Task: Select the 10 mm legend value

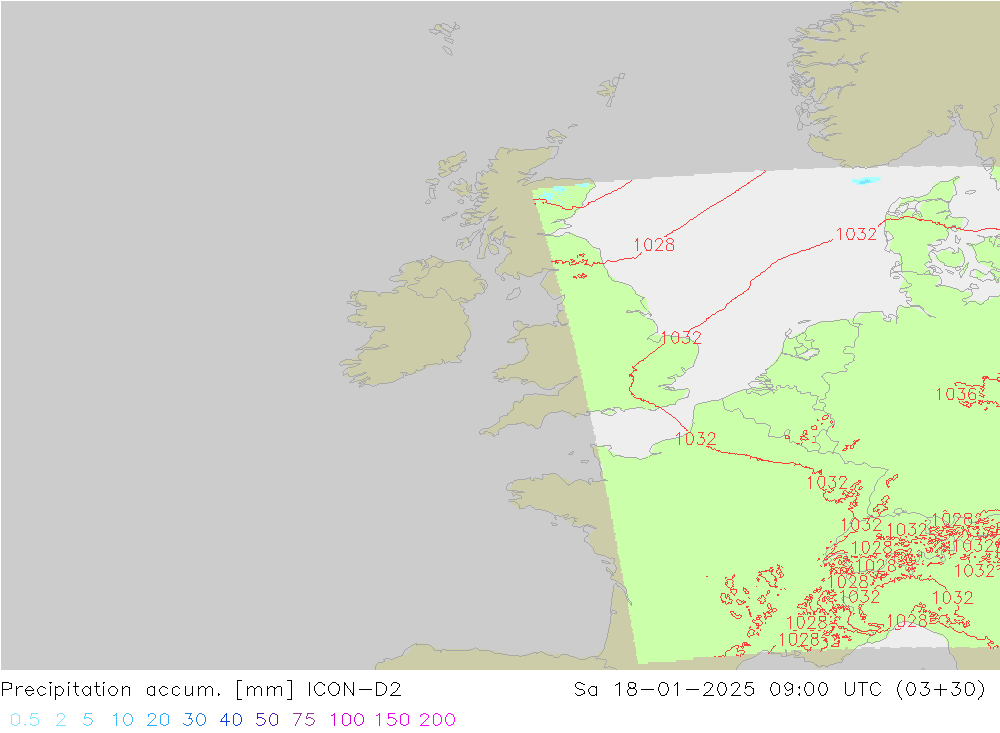Action: (122, 720)
